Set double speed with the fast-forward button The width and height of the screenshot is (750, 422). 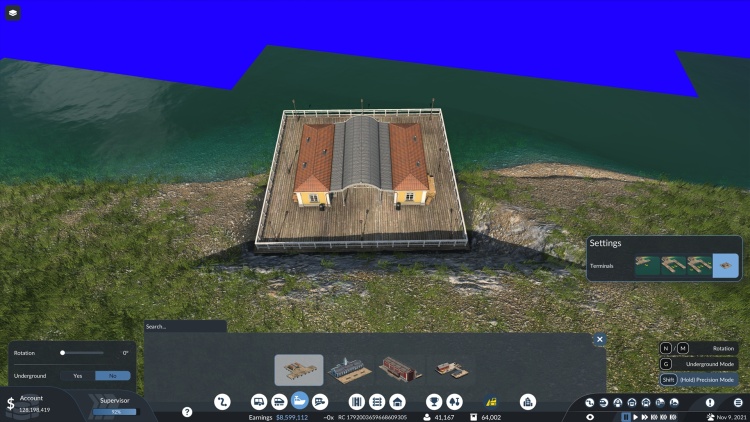tap(645, 417)
